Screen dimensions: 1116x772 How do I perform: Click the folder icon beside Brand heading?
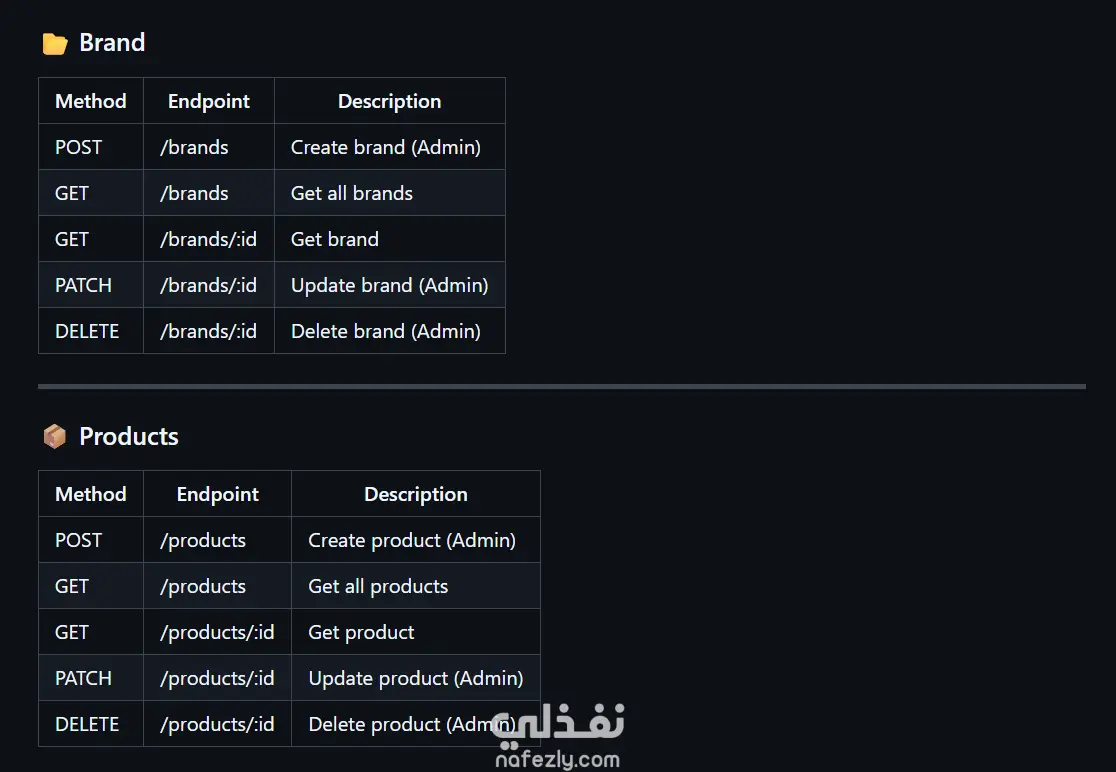(54, 43)
